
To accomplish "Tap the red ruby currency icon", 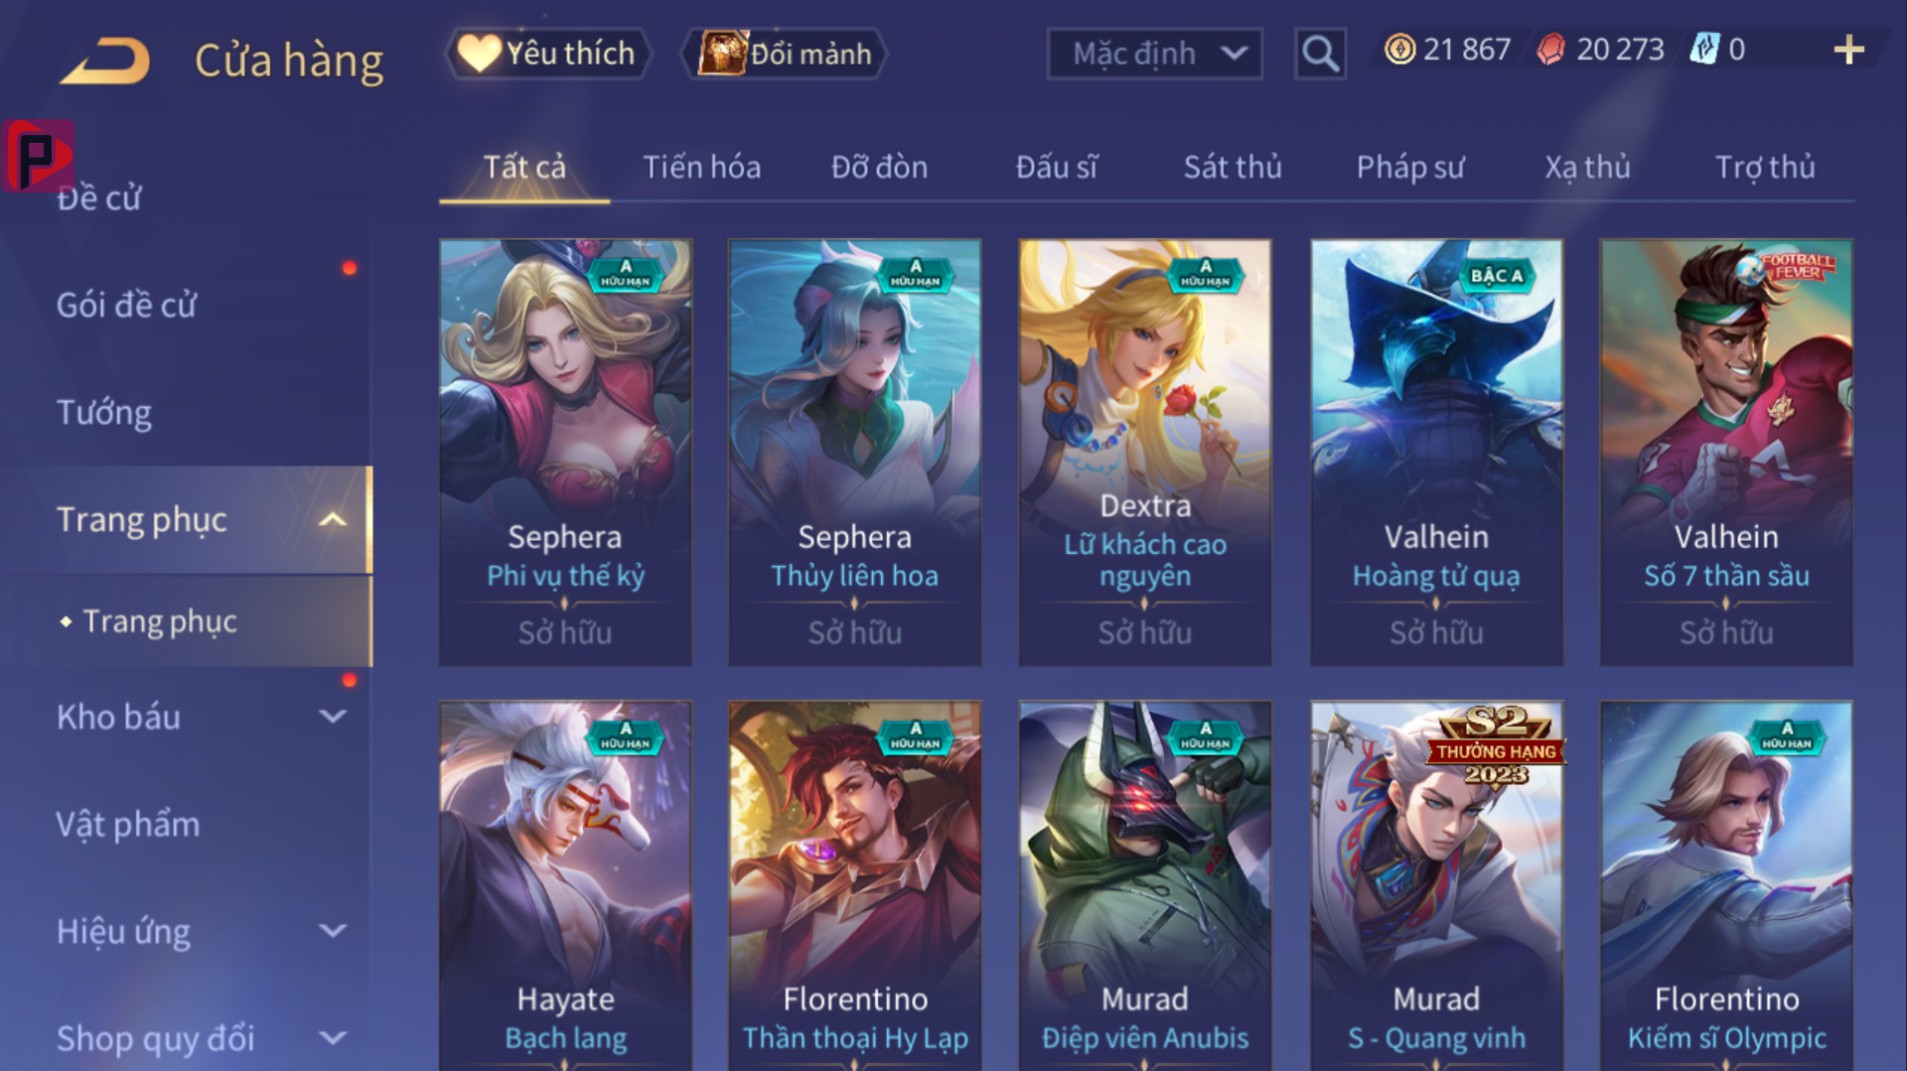I will point(1551,49).
